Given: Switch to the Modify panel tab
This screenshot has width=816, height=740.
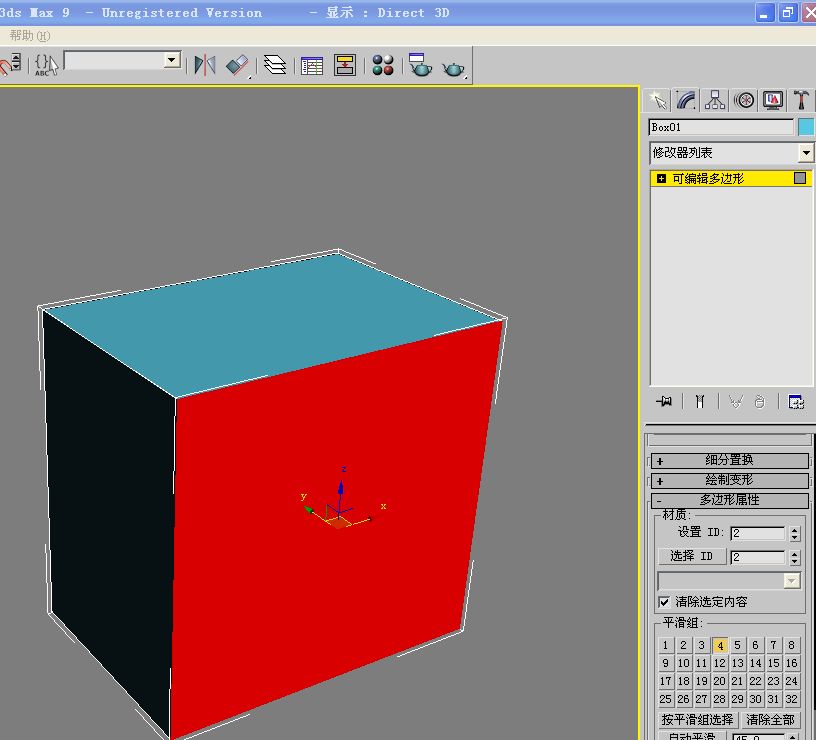Looking at the screenshot, I should 685,100.
